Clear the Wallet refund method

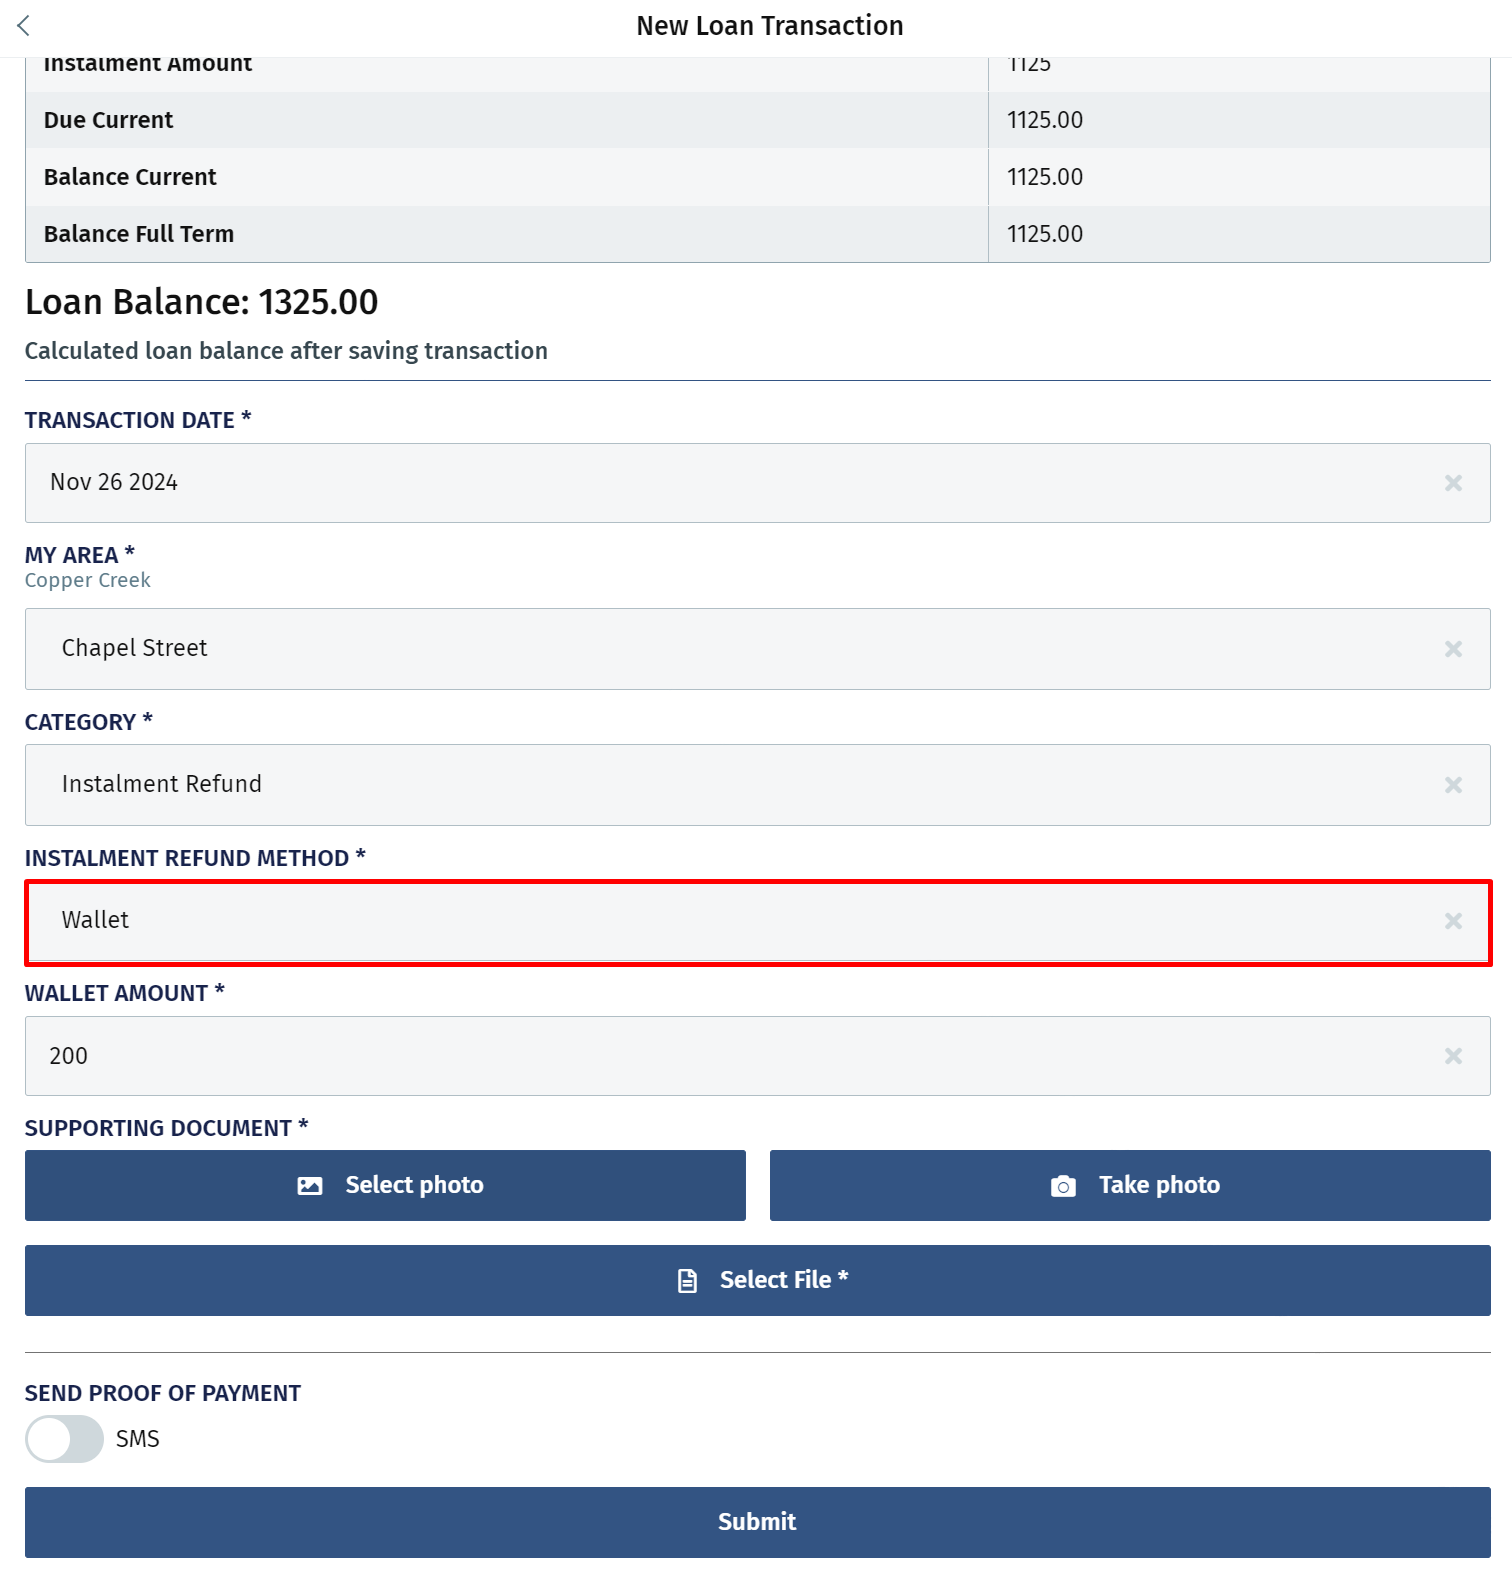coord(1453,921)
